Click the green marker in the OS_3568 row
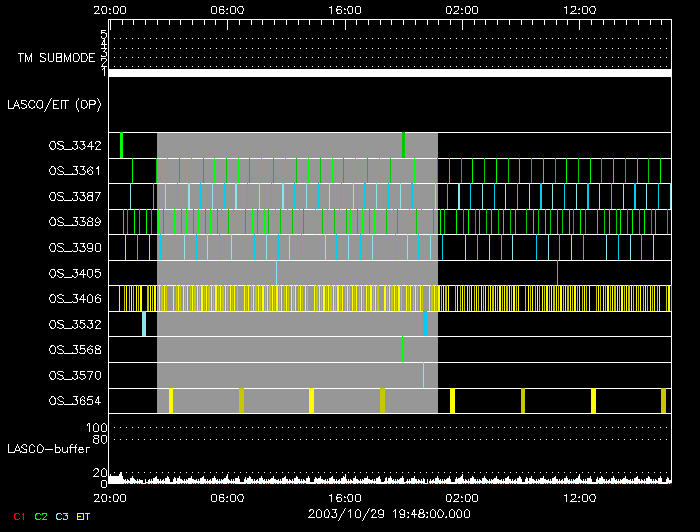This screenshot has height=532, width=700. pos(402,348)
